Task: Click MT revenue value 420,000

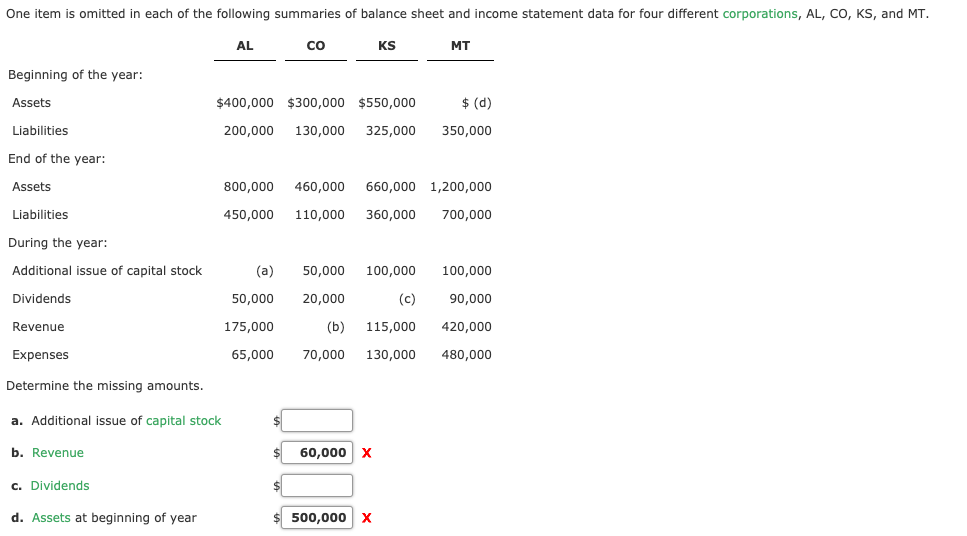Action: click(467, 327)
